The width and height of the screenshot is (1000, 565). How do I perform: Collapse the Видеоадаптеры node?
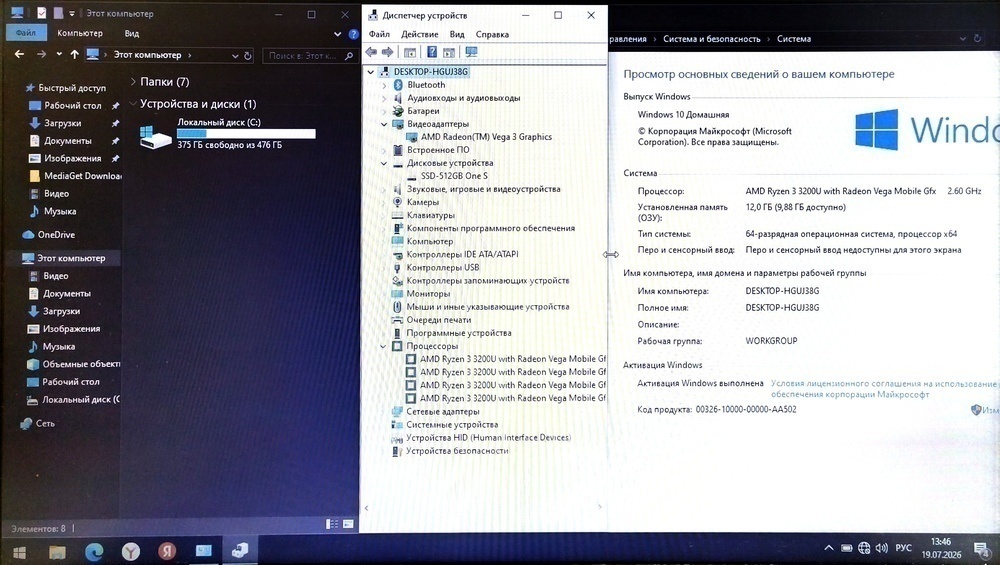(384, 124)
